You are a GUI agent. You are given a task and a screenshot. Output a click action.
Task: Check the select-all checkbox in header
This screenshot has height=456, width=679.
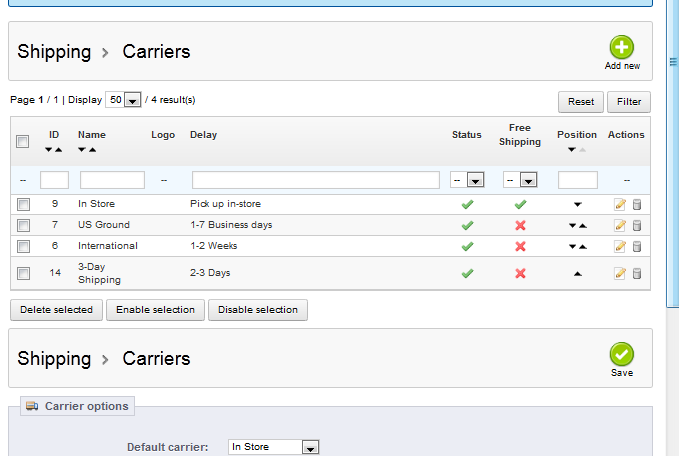pyautogui.click(x=23, y=142)
